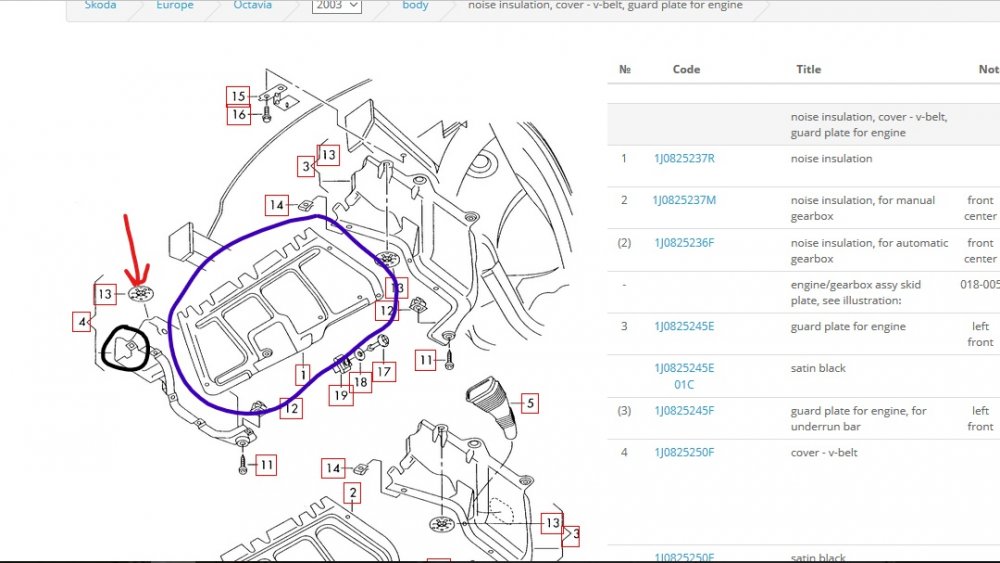1000x563 pixels.
Task: Click the 'satin black' text under 1J0825245E
Action: coord(818,368)
